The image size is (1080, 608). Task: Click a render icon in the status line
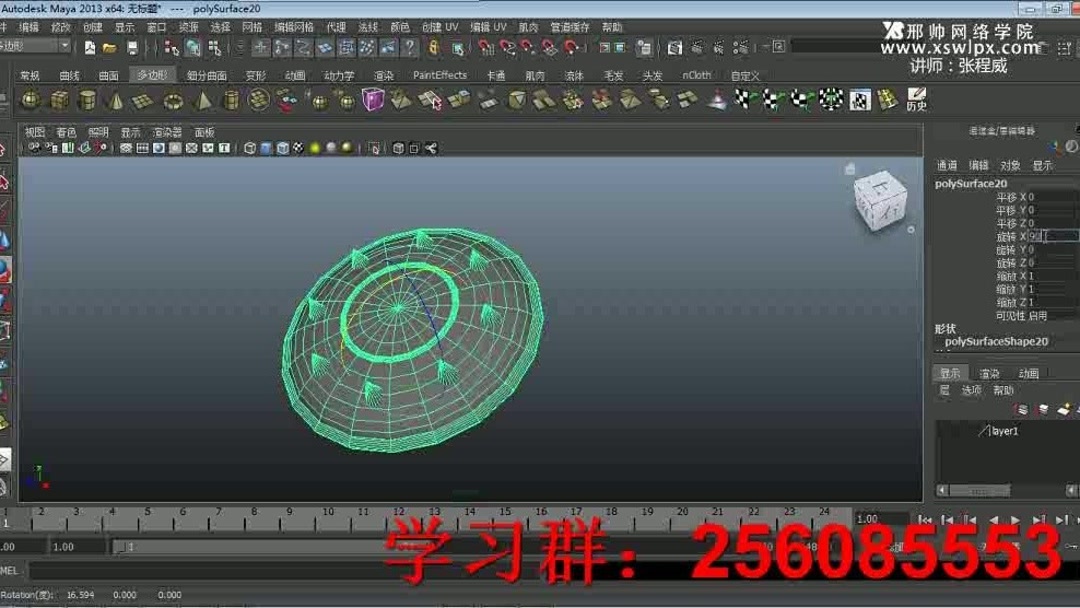675,46
